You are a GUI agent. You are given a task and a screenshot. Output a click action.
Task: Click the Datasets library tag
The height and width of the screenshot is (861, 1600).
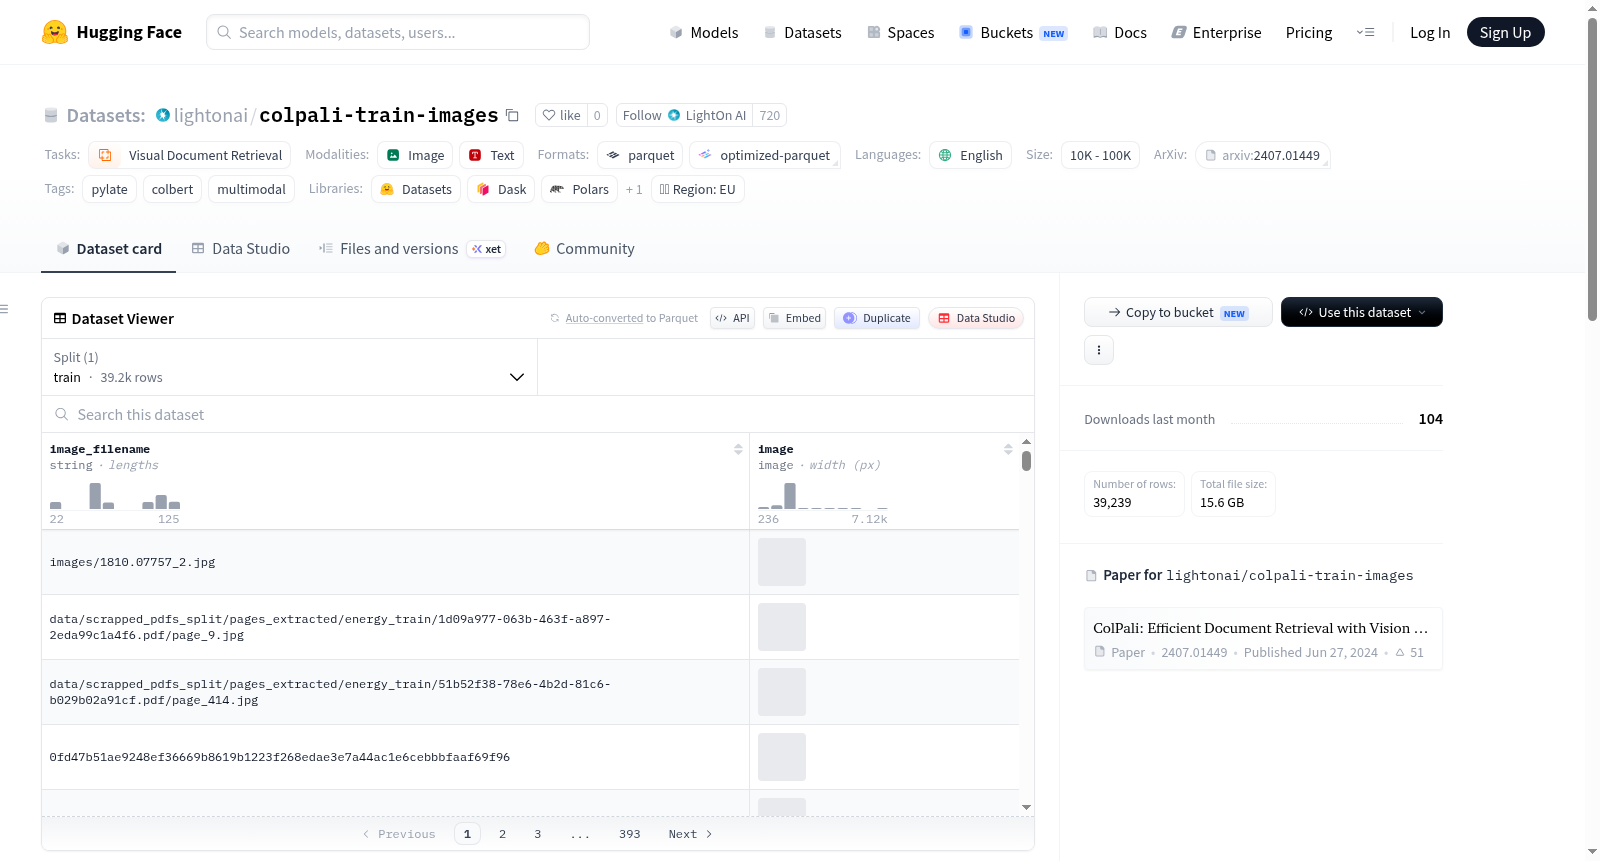tap(416, 189)
